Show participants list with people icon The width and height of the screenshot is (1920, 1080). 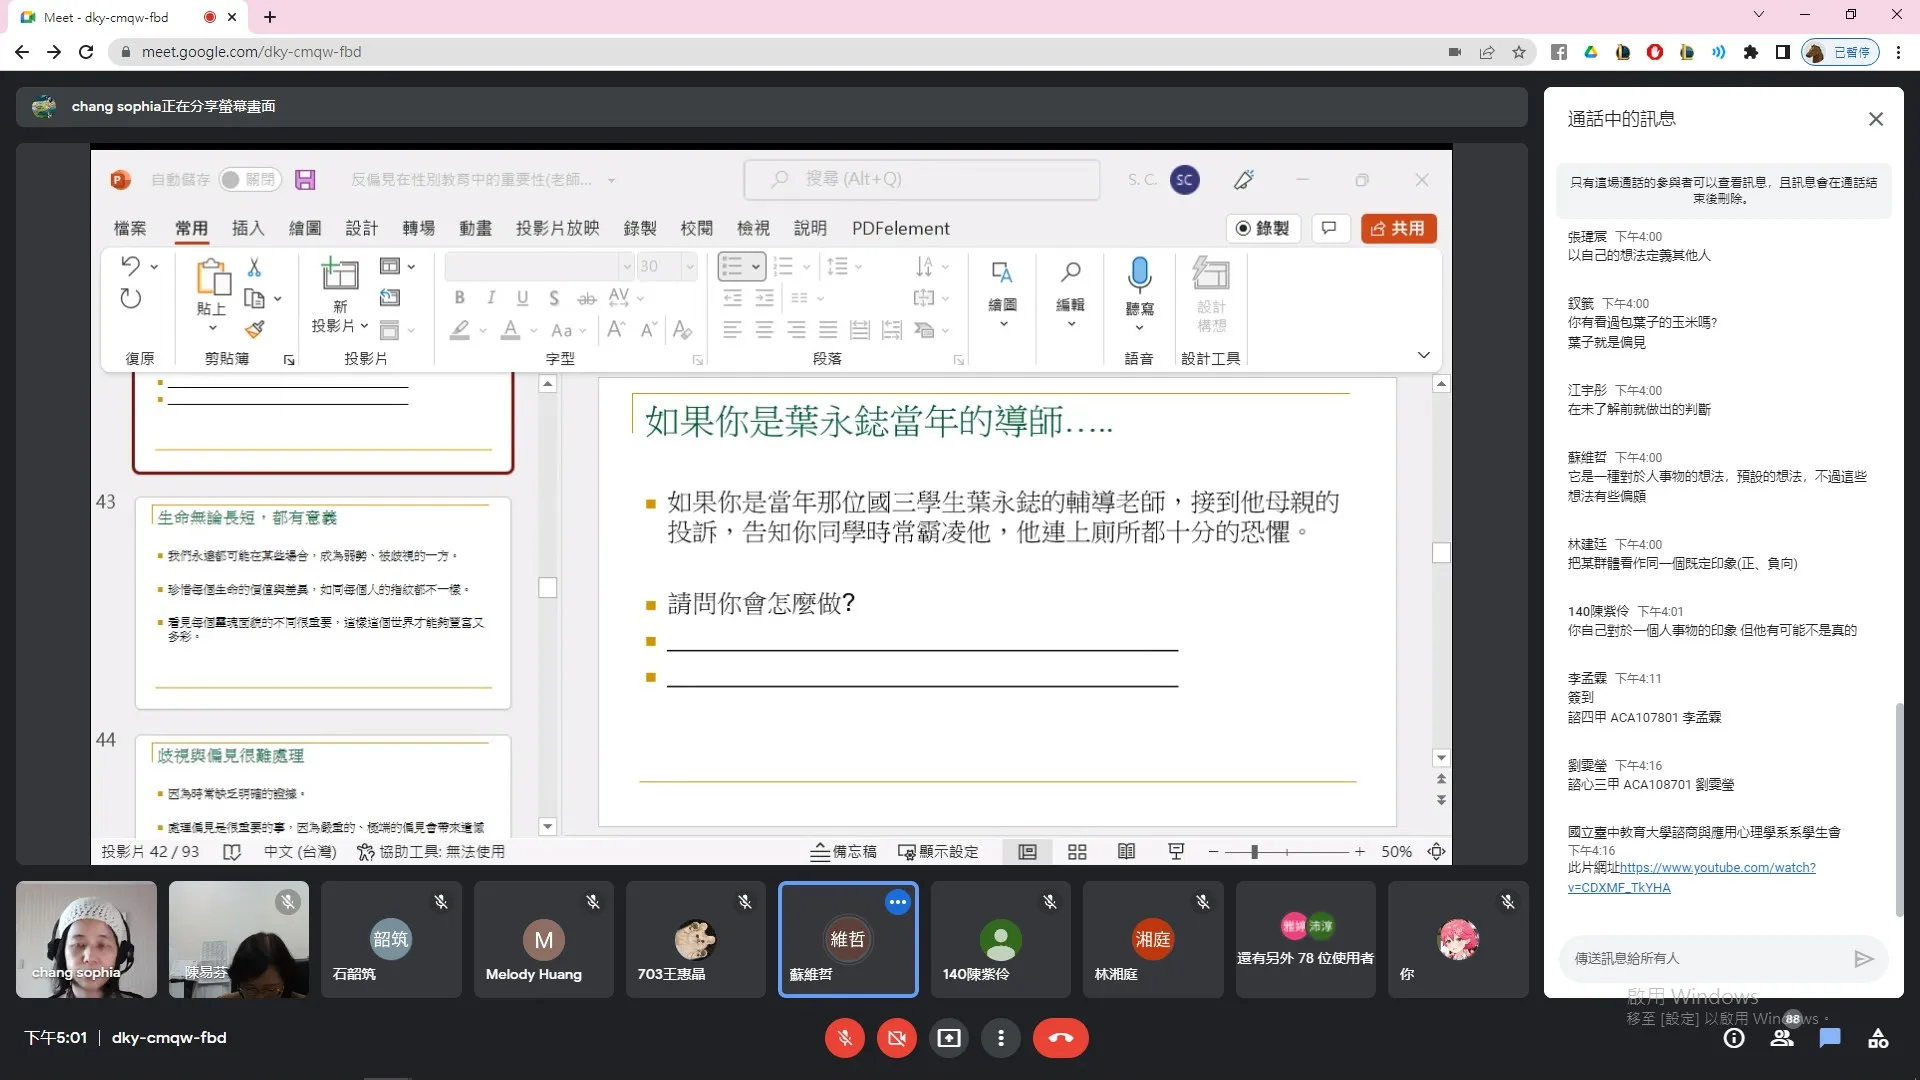click(x=1782, y=1038)
